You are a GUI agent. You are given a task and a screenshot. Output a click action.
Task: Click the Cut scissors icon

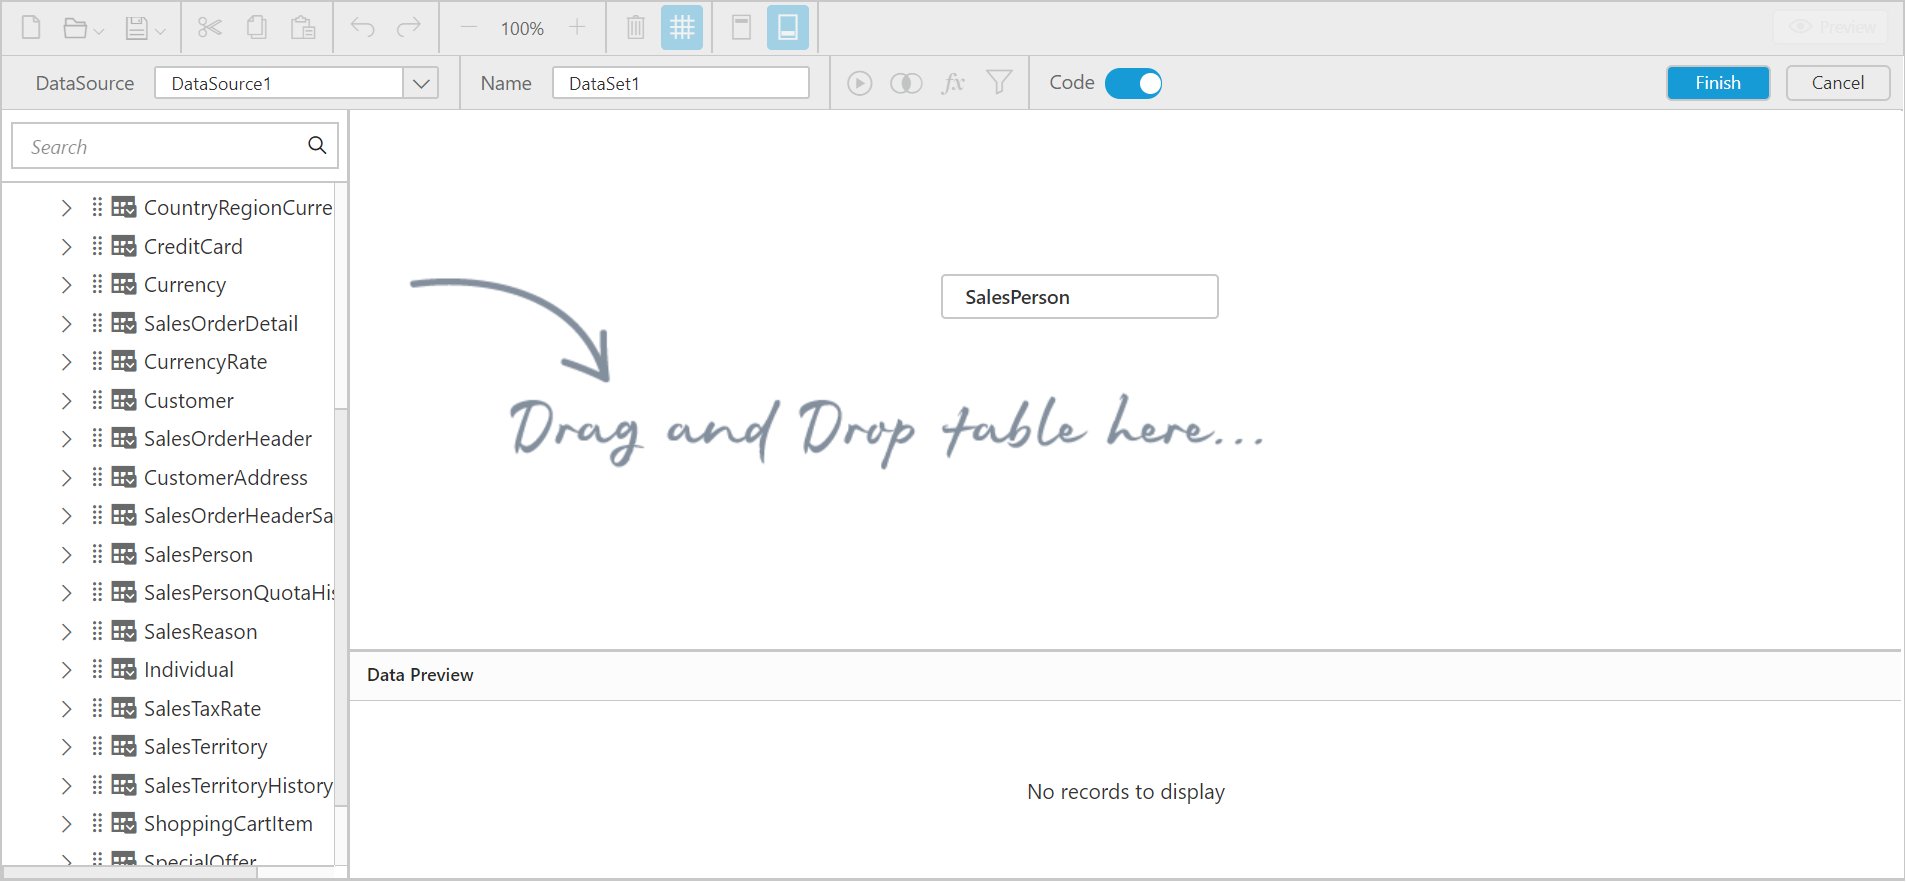click(210, 27)
